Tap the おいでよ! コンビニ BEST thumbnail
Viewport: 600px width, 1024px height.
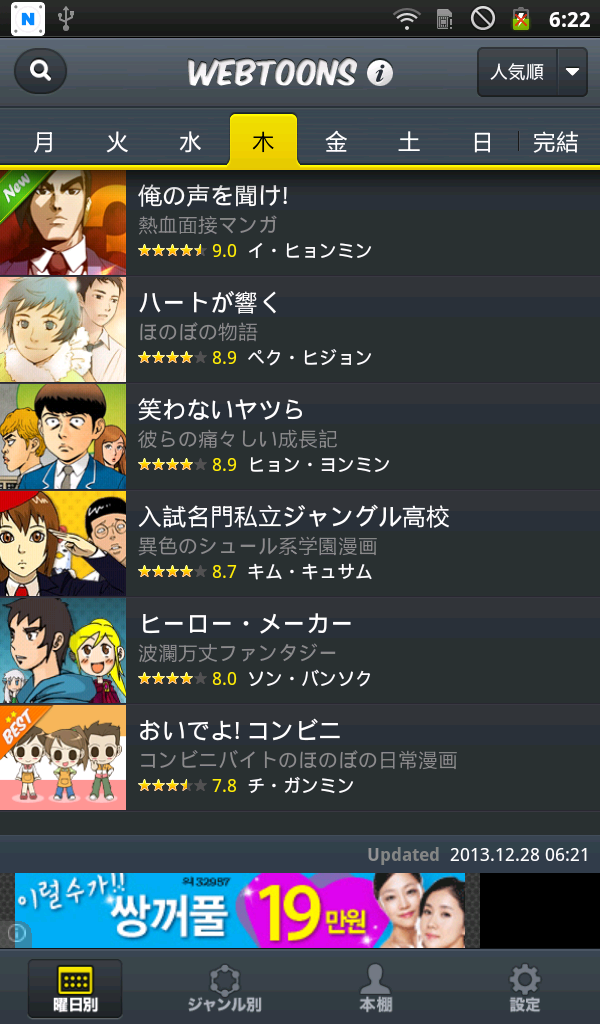coord(63,758)
